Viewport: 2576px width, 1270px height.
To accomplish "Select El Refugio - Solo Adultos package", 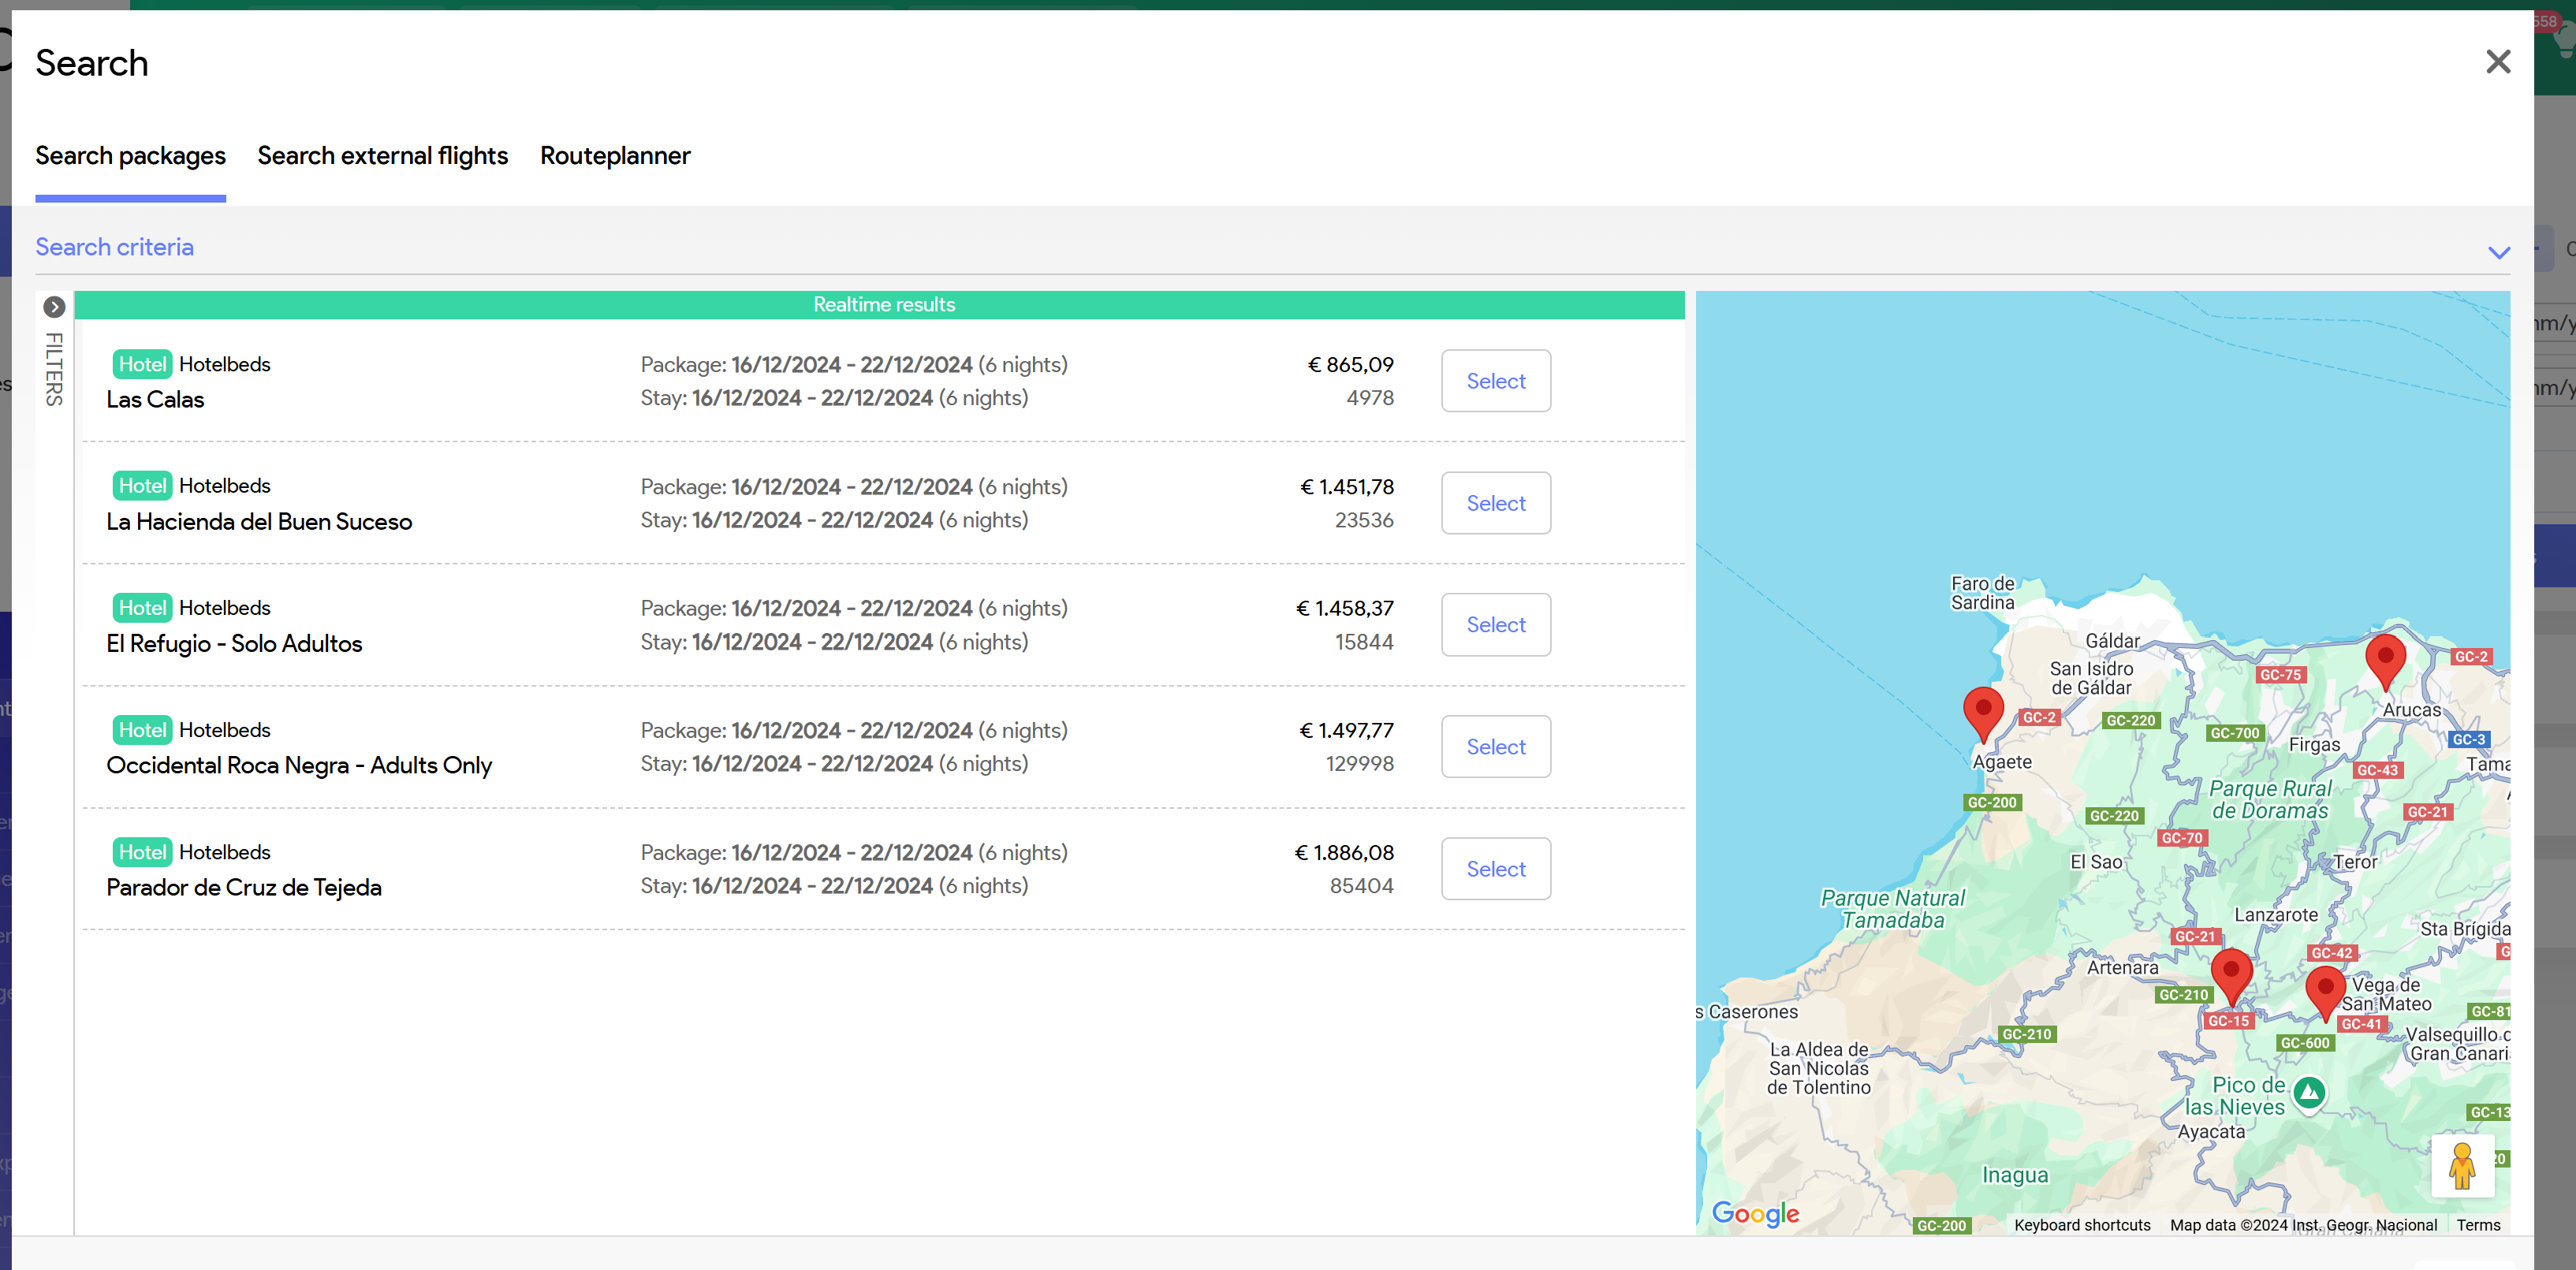I will pyautogui.click(x=1495, y=625).
